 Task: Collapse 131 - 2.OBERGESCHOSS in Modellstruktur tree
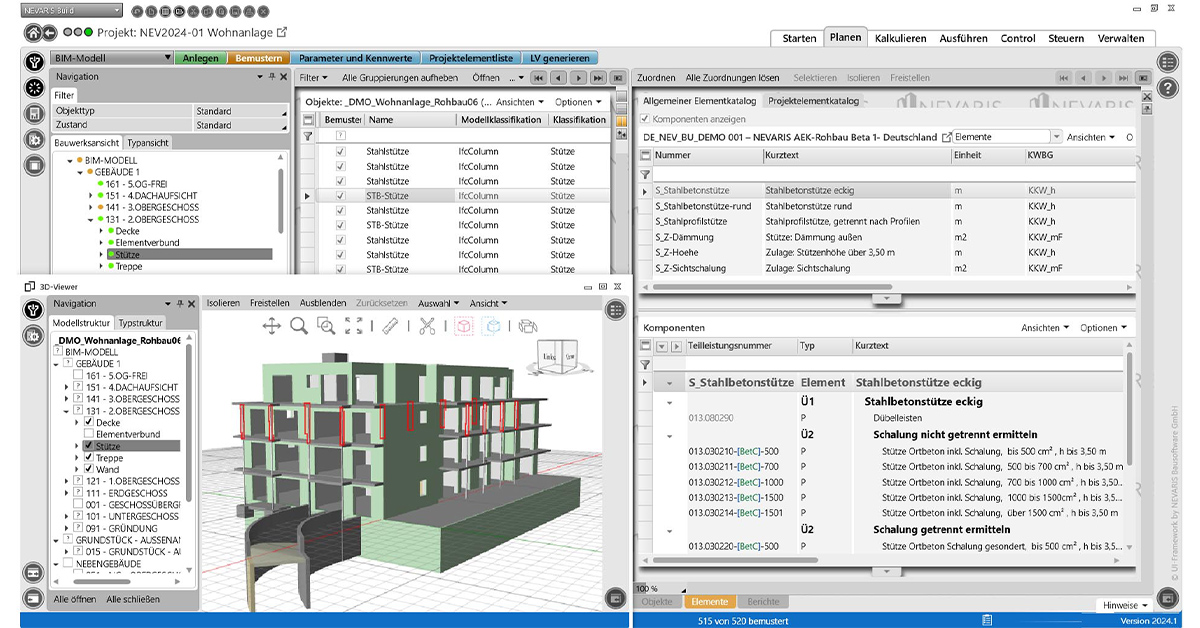click(67, 411)
